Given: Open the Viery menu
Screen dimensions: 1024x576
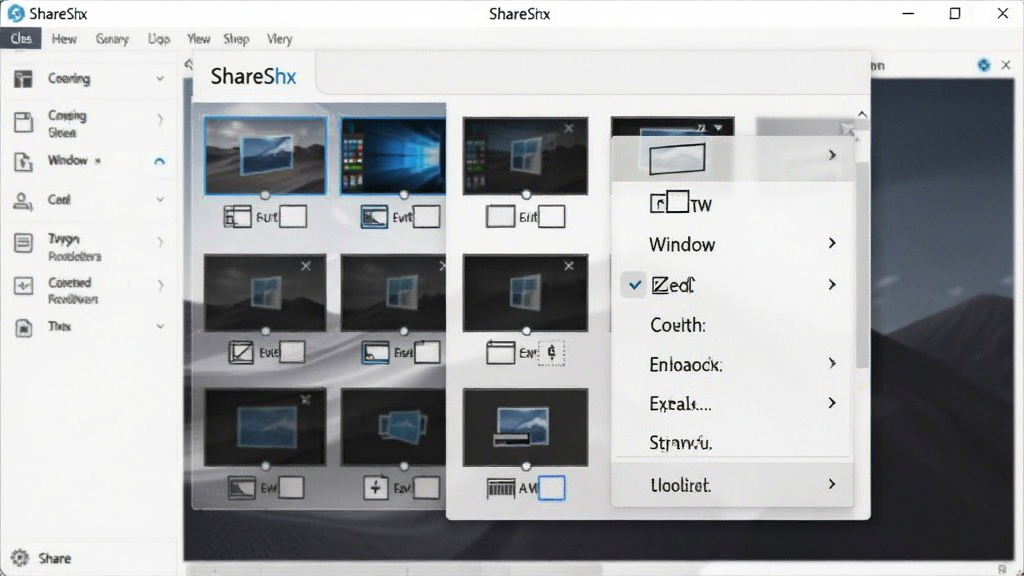Looking at the screenshot, I should coord(280,39).
